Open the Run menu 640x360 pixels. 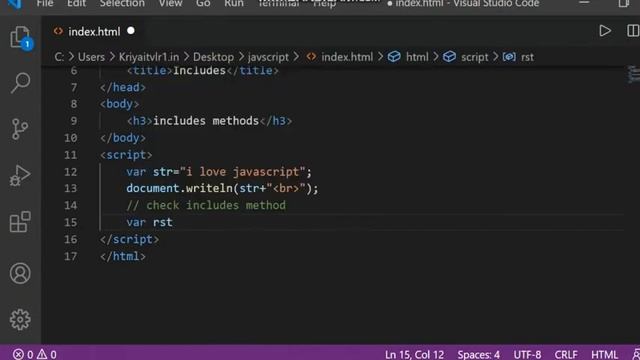(233, 4)
